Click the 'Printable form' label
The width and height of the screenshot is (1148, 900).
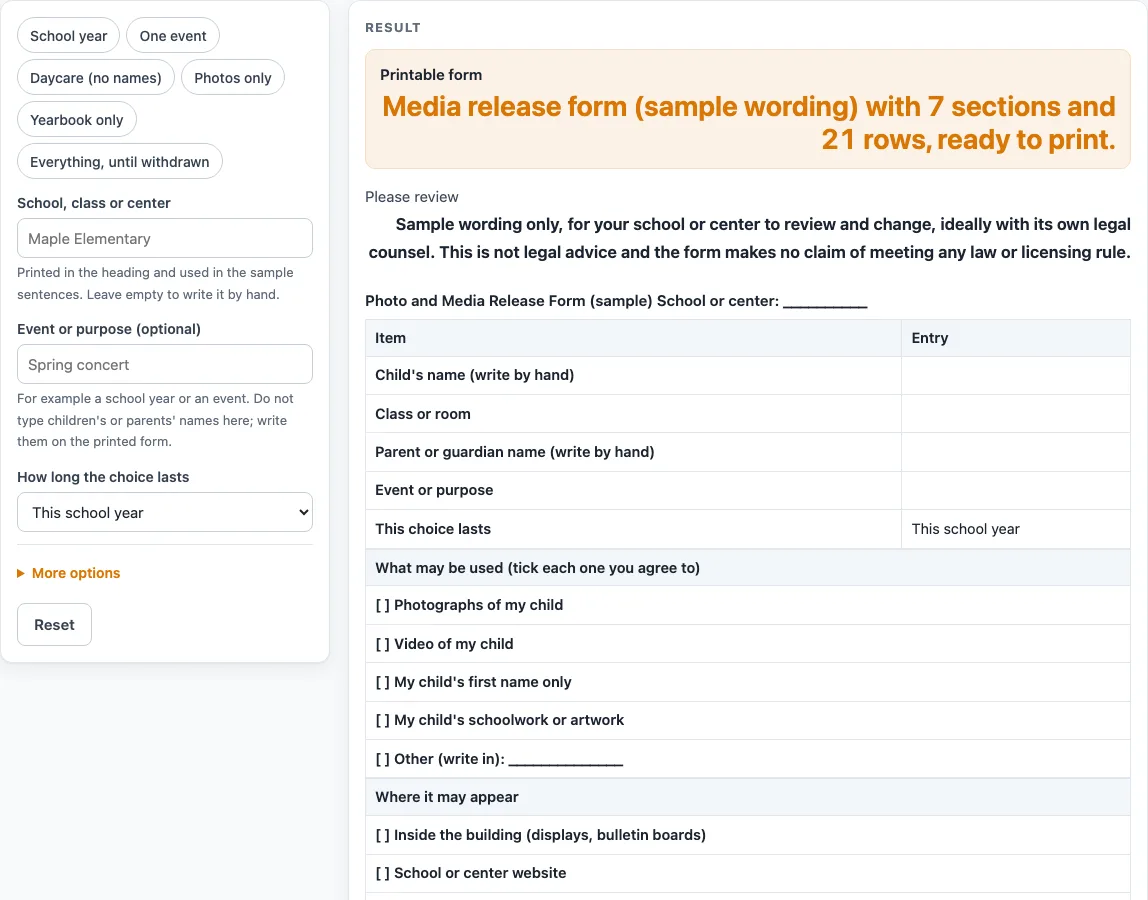[430, 75]
